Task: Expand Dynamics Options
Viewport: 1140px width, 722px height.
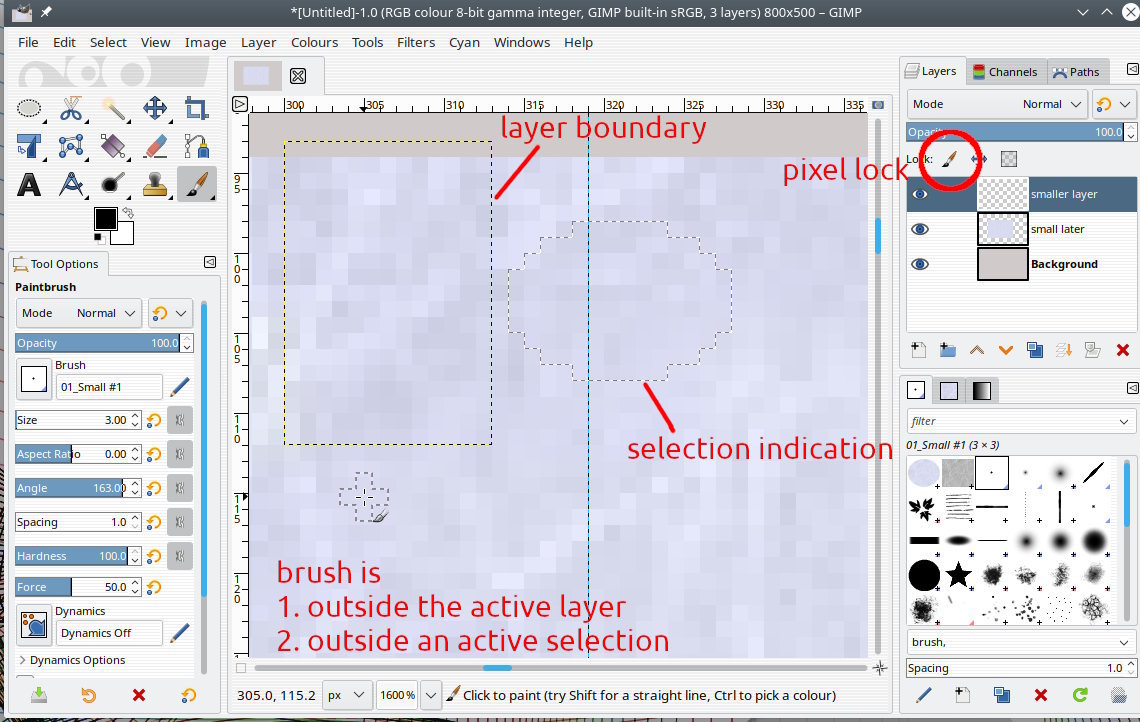Action: click(x=71, y=660)
